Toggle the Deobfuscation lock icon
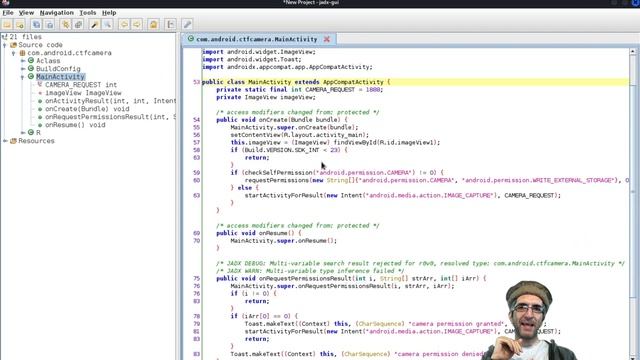Screen dimensions: 640x360 [153, 24]
